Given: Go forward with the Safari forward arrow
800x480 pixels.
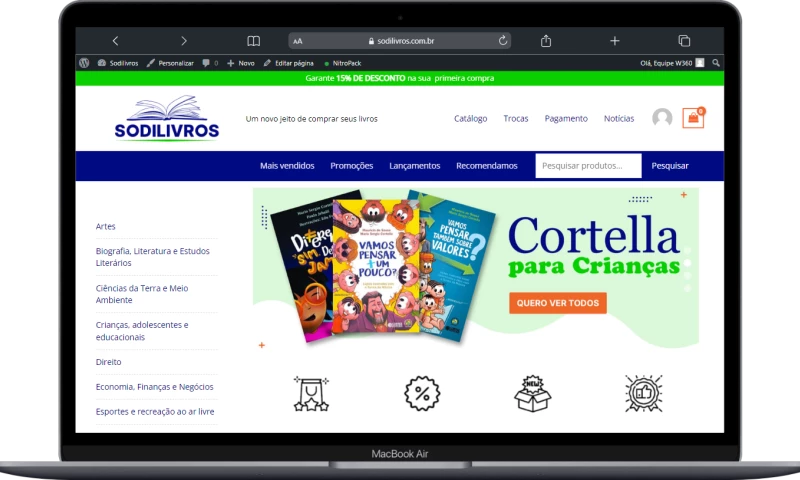Looking at the screenshot, I should (184, 41).
